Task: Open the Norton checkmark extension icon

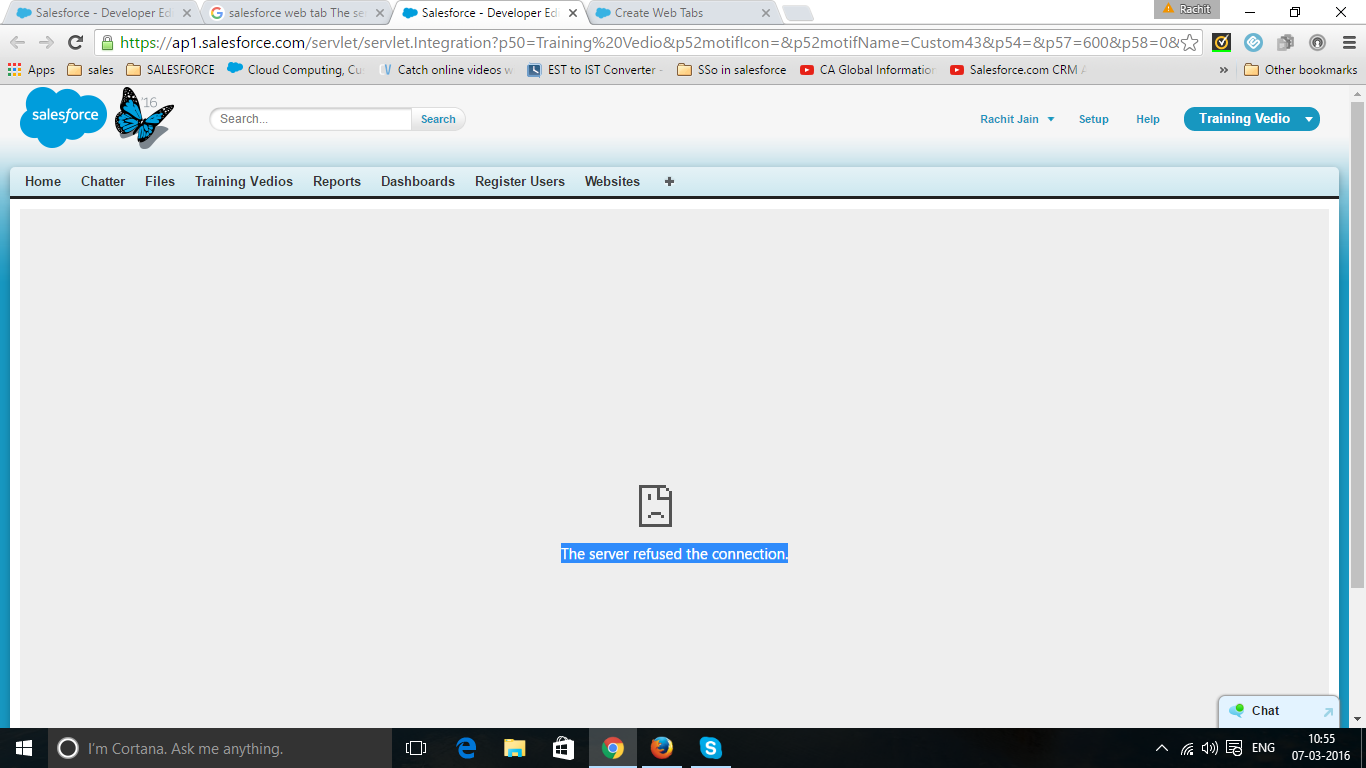Action: tap(1221, 43)
